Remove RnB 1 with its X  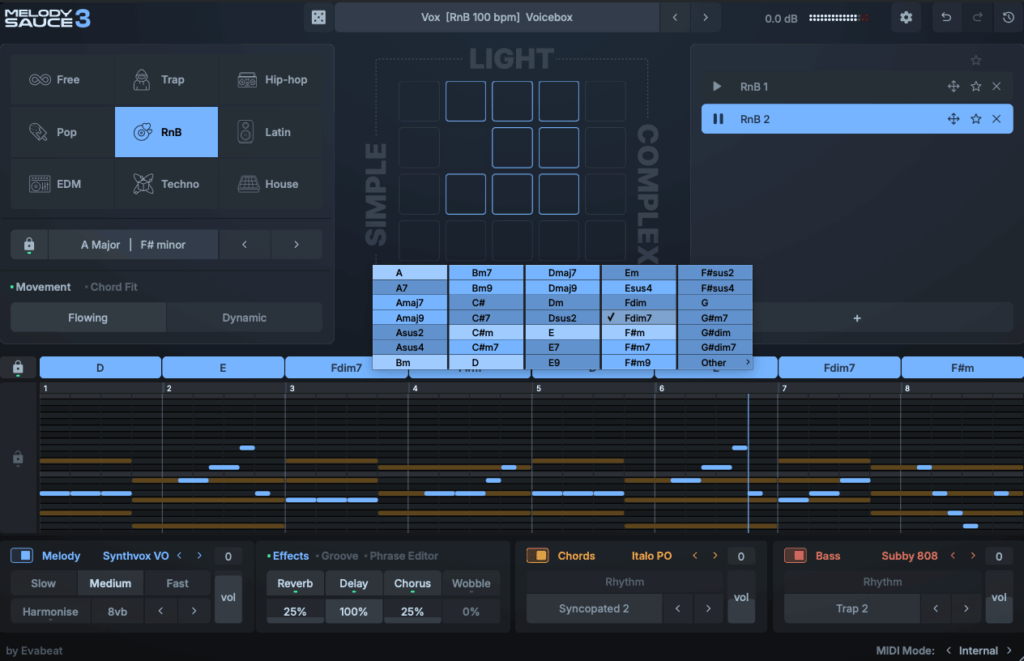point(997,86)
